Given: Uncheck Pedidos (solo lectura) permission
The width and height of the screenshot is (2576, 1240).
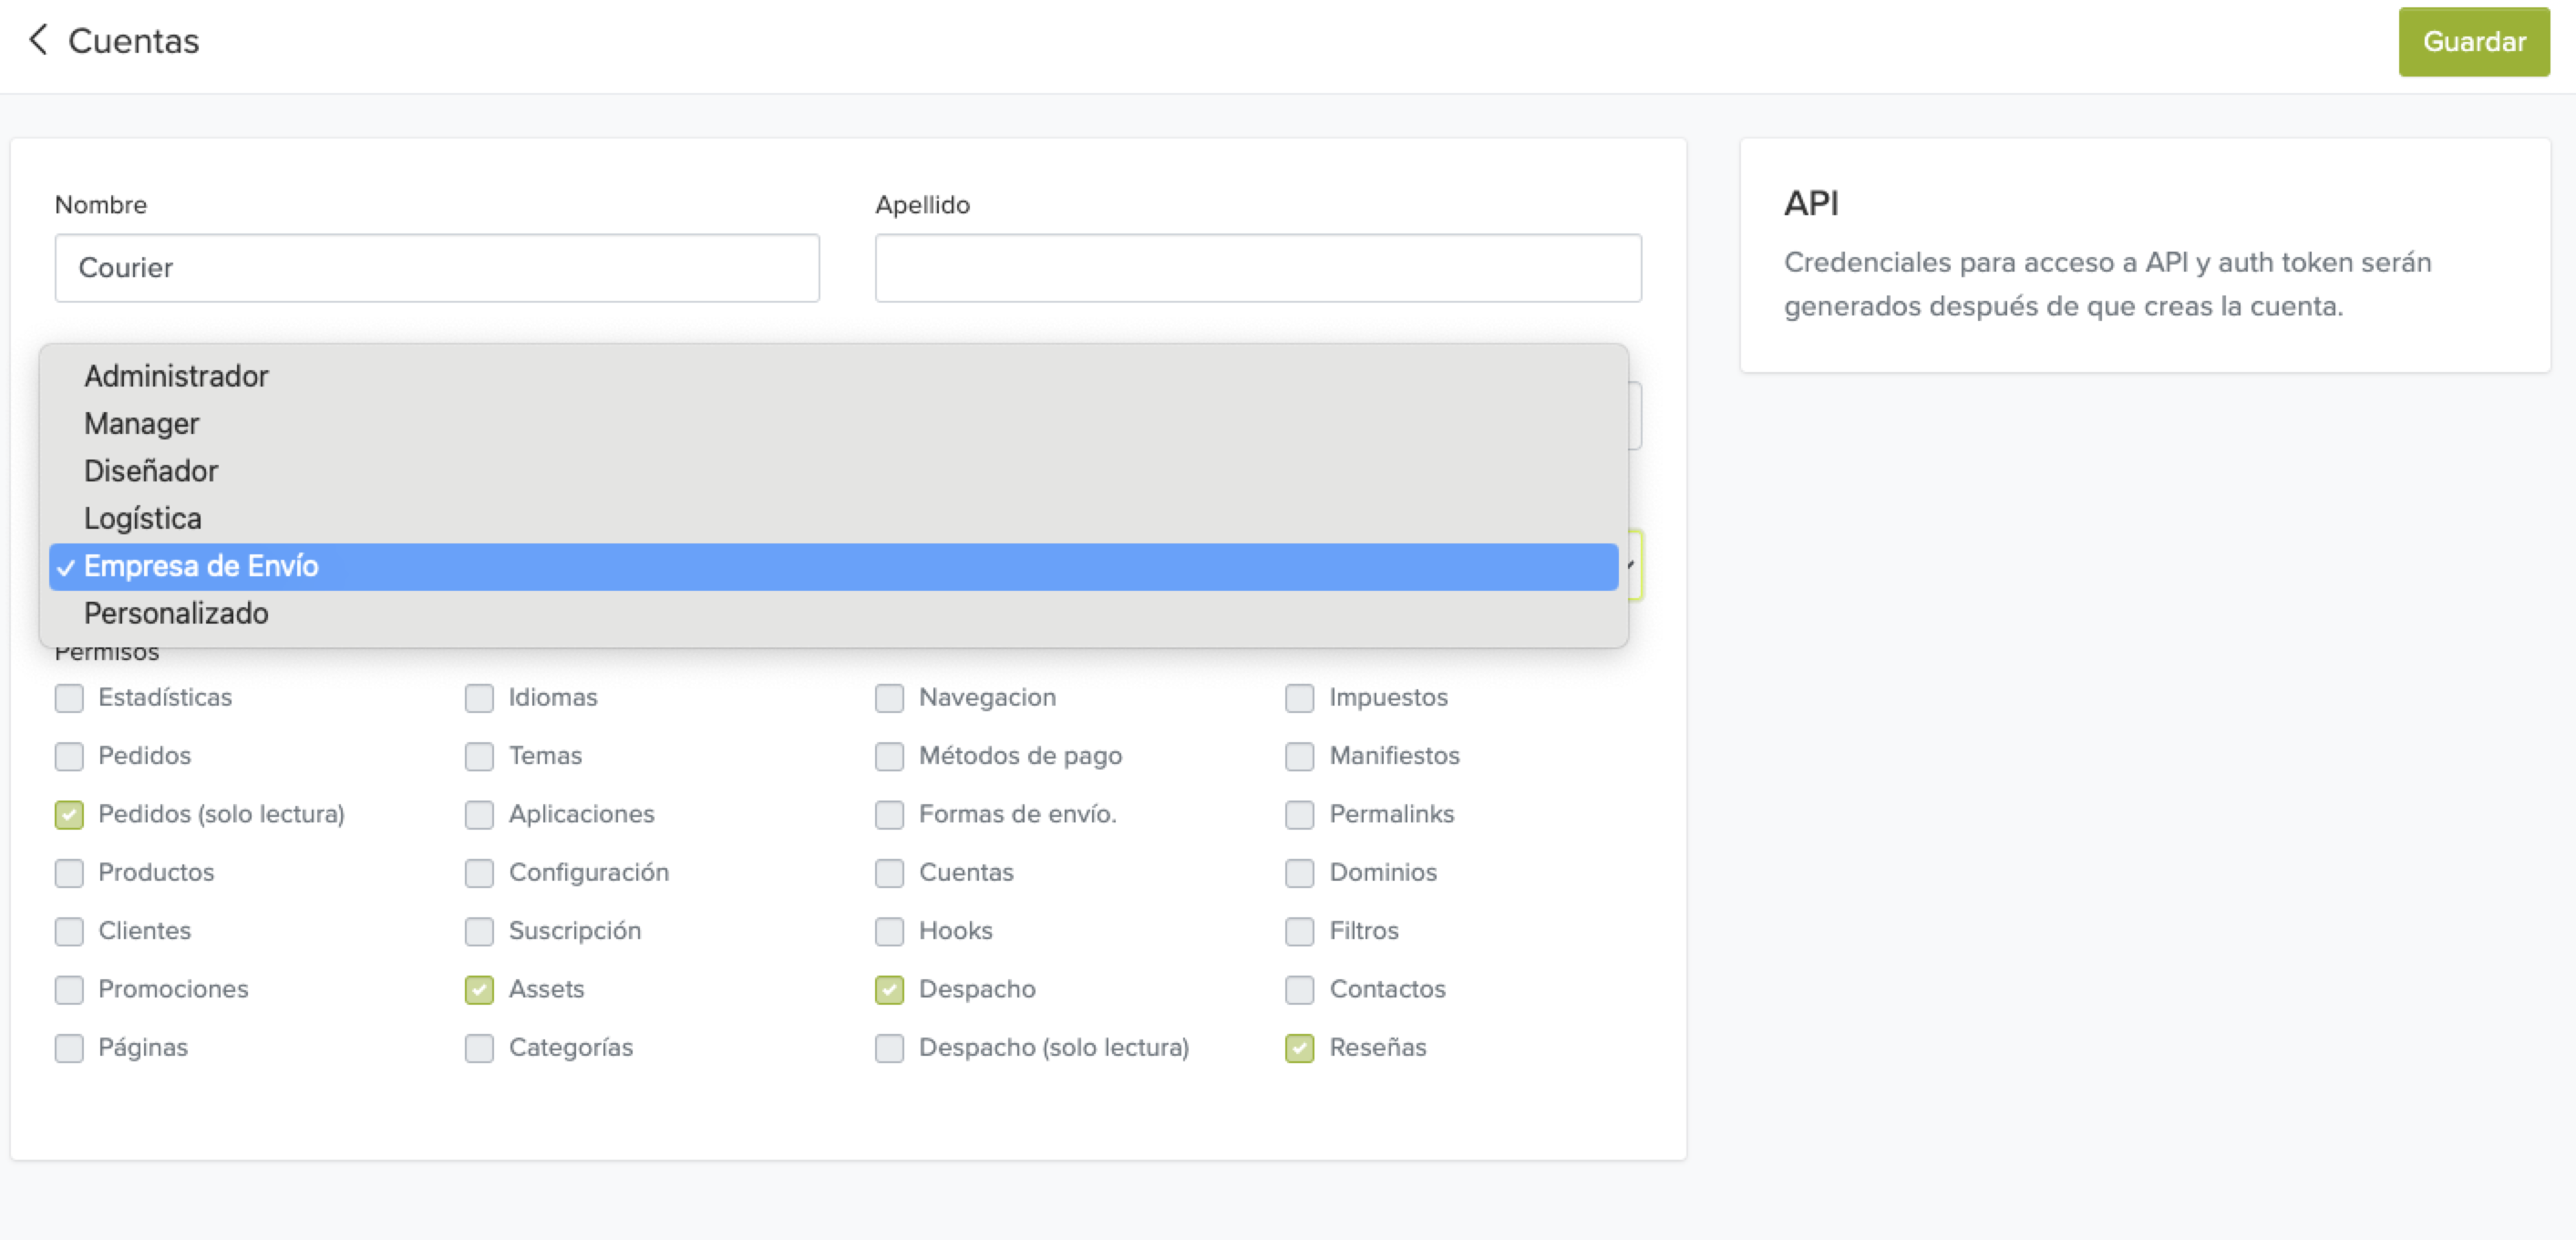Looking at the screenshot, I should (x=69, y=815).
